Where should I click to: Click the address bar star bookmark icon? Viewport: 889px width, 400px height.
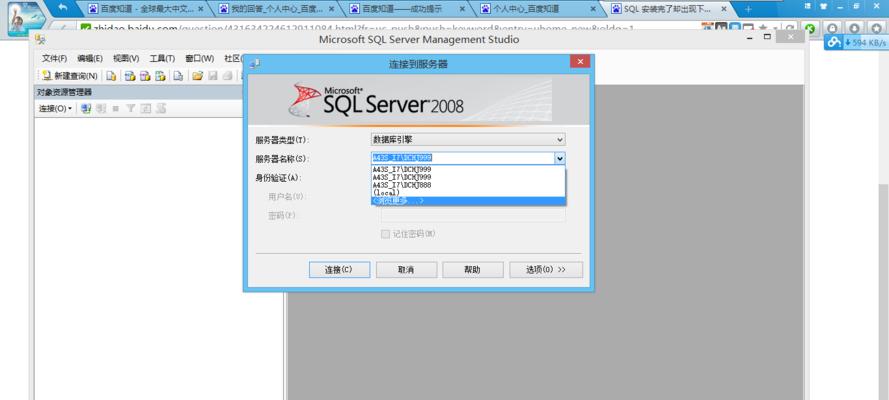point(763,28)
